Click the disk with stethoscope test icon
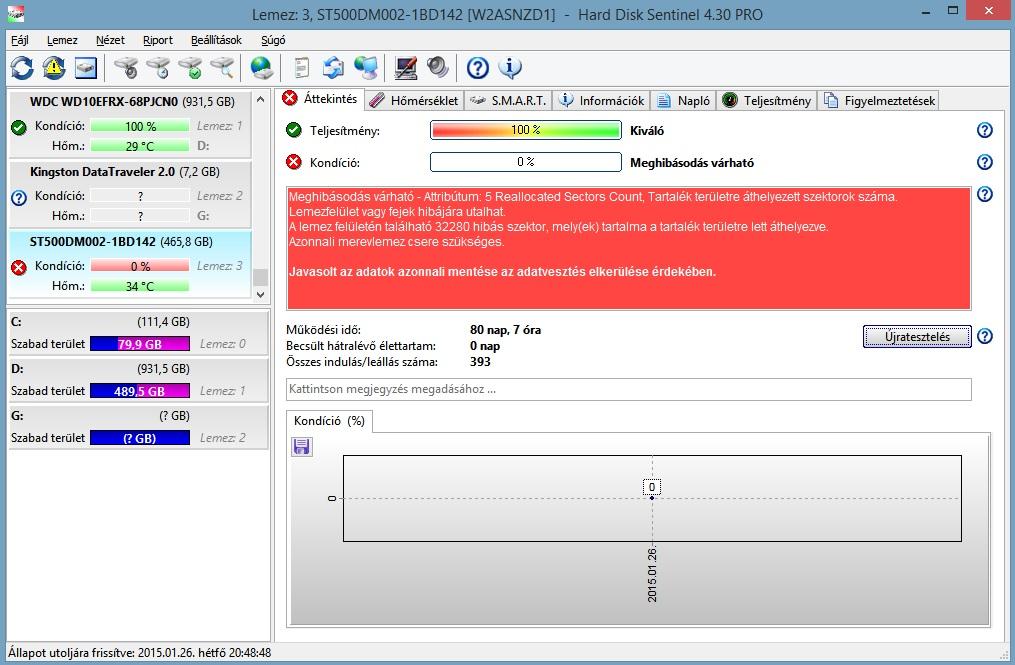Viewport: 1015px width, 665px height. pyautogui.click(x=126, y=67)
